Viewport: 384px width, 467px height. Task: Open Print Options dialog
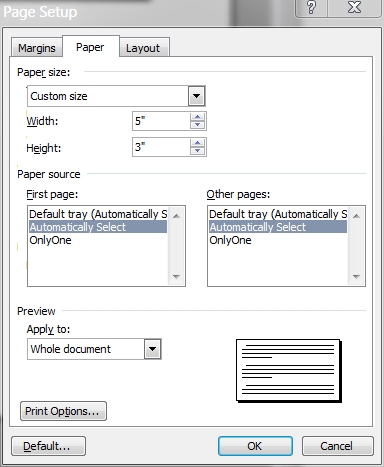click(x=63, y=411)
